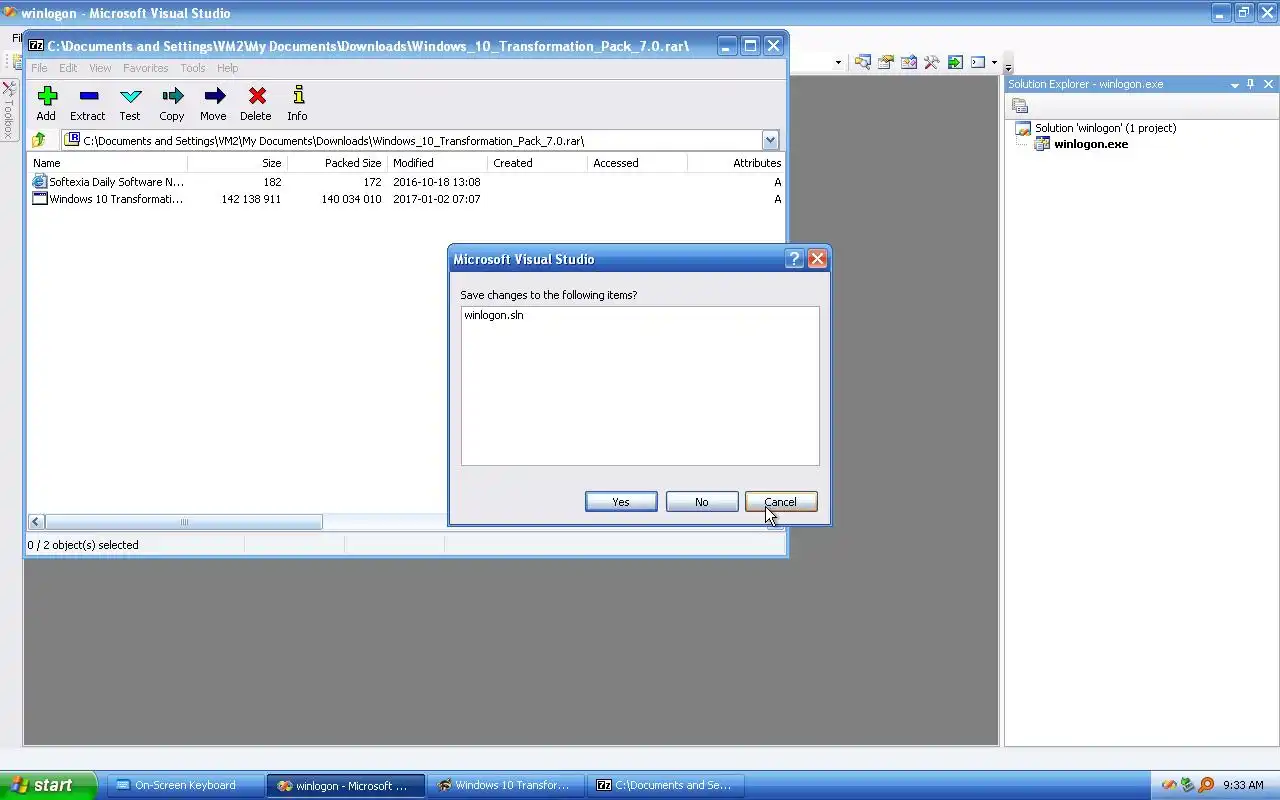Click the green arrow Start Page icon
The height and width of the screenshot is (800, 1280).
pos(955,62)
